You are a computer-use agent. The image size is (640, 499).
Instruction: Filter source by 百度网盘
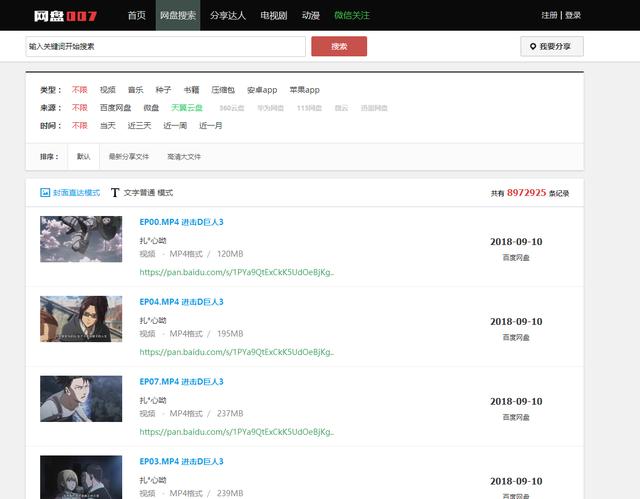(116, 108)
